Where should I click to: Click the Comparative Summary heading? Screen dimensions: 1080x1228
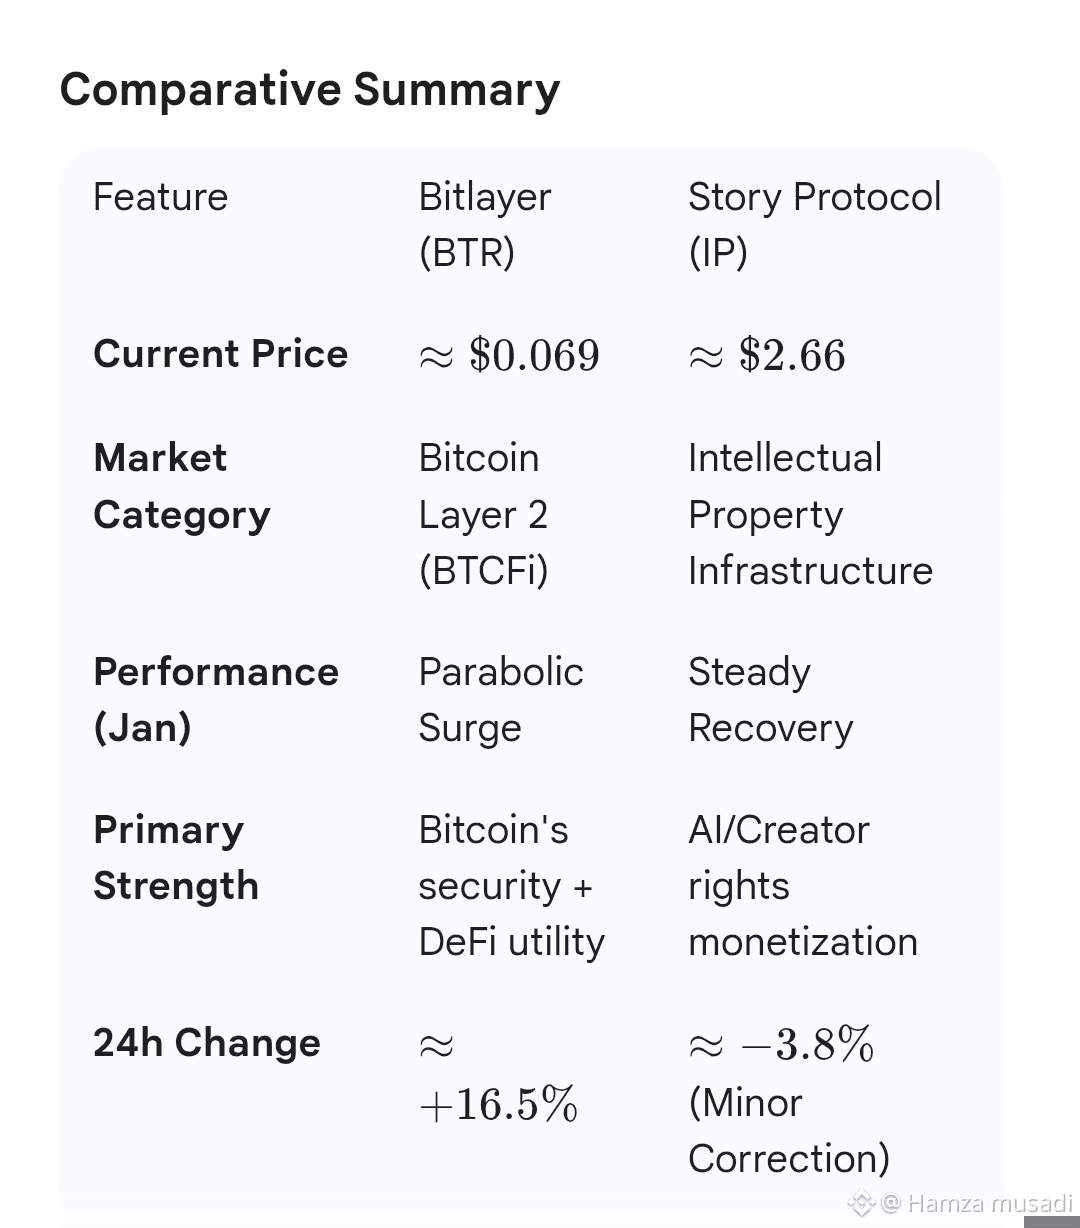tap(310, 90)
